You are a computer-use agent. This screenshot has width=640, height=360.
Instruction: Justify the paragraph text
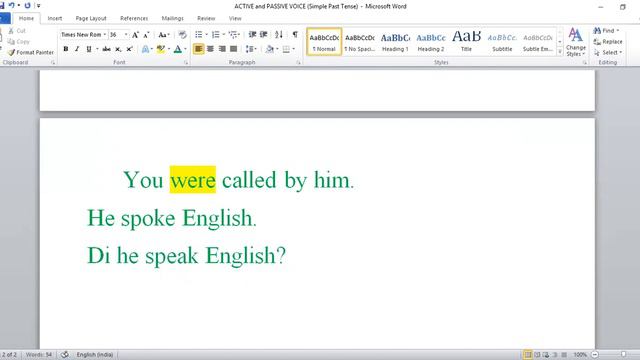tap(233, 49)
